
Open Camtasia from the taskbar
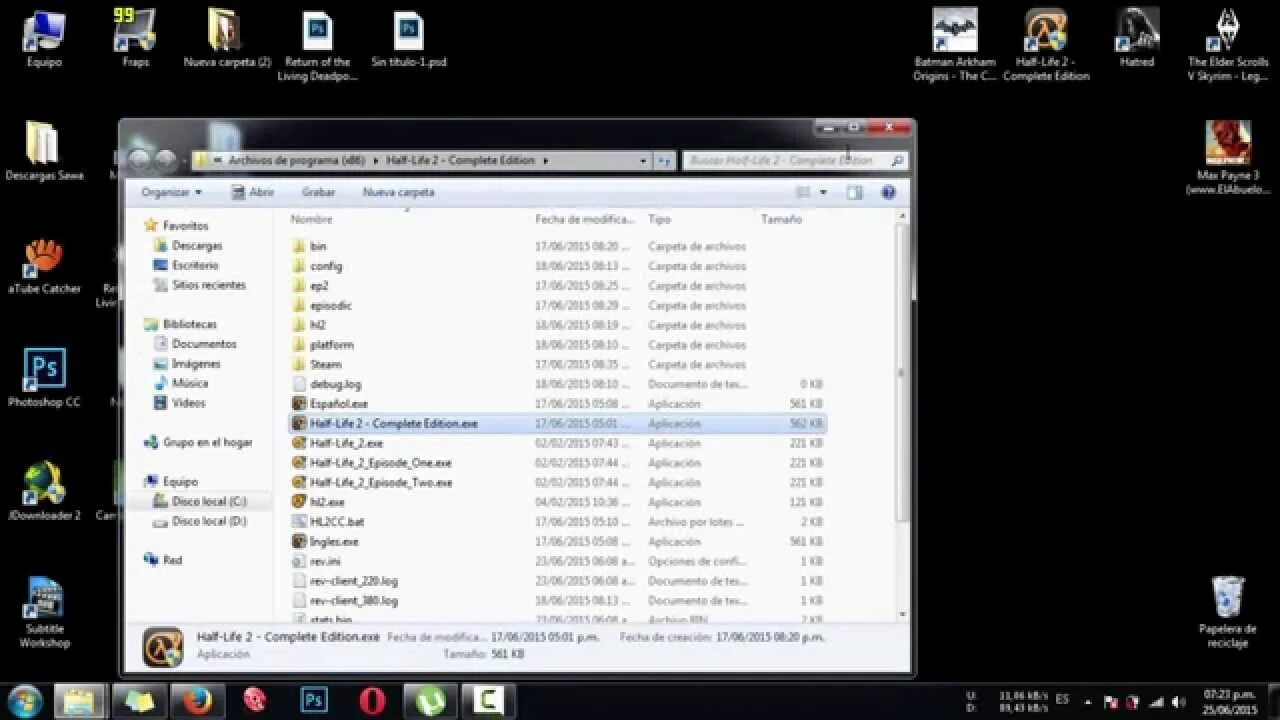point(488,700)
